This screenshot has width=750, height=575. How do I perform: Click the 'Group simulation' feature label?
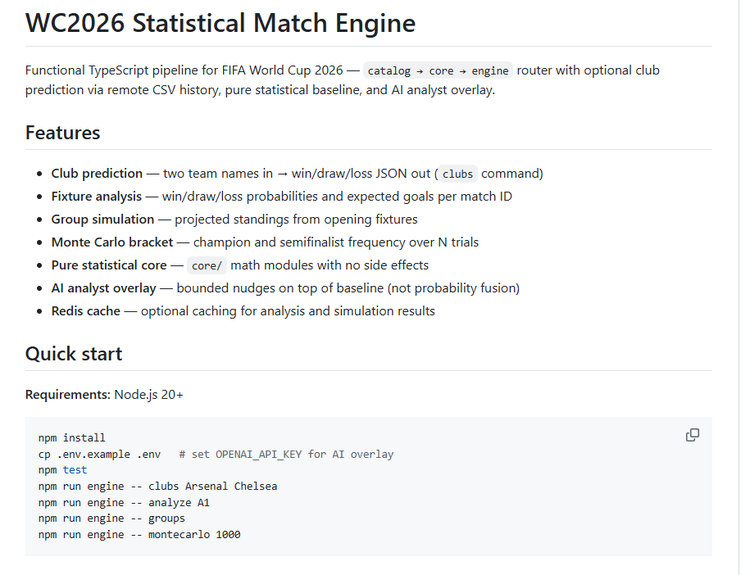[x=103, y=219]
